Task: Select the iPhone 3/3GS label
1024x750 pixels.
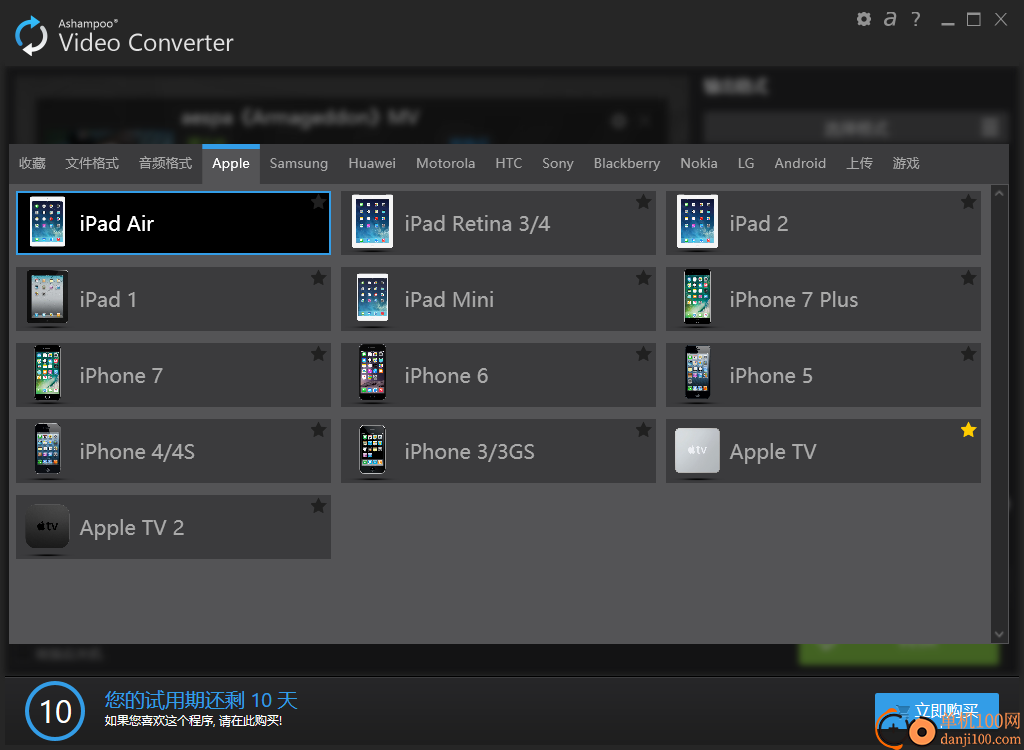Action: pos(469,451)
